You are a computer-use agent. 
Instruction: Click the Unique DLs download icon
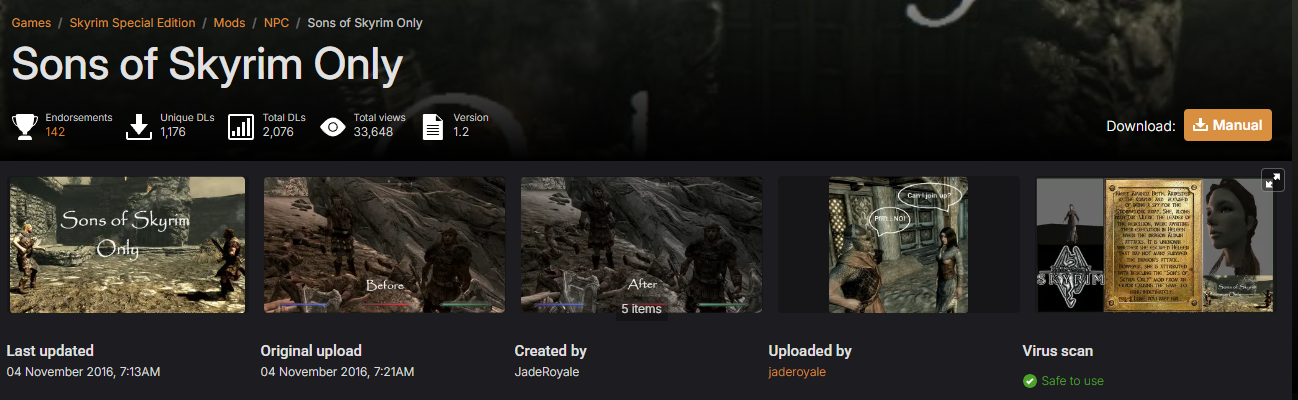pos(139,127)
